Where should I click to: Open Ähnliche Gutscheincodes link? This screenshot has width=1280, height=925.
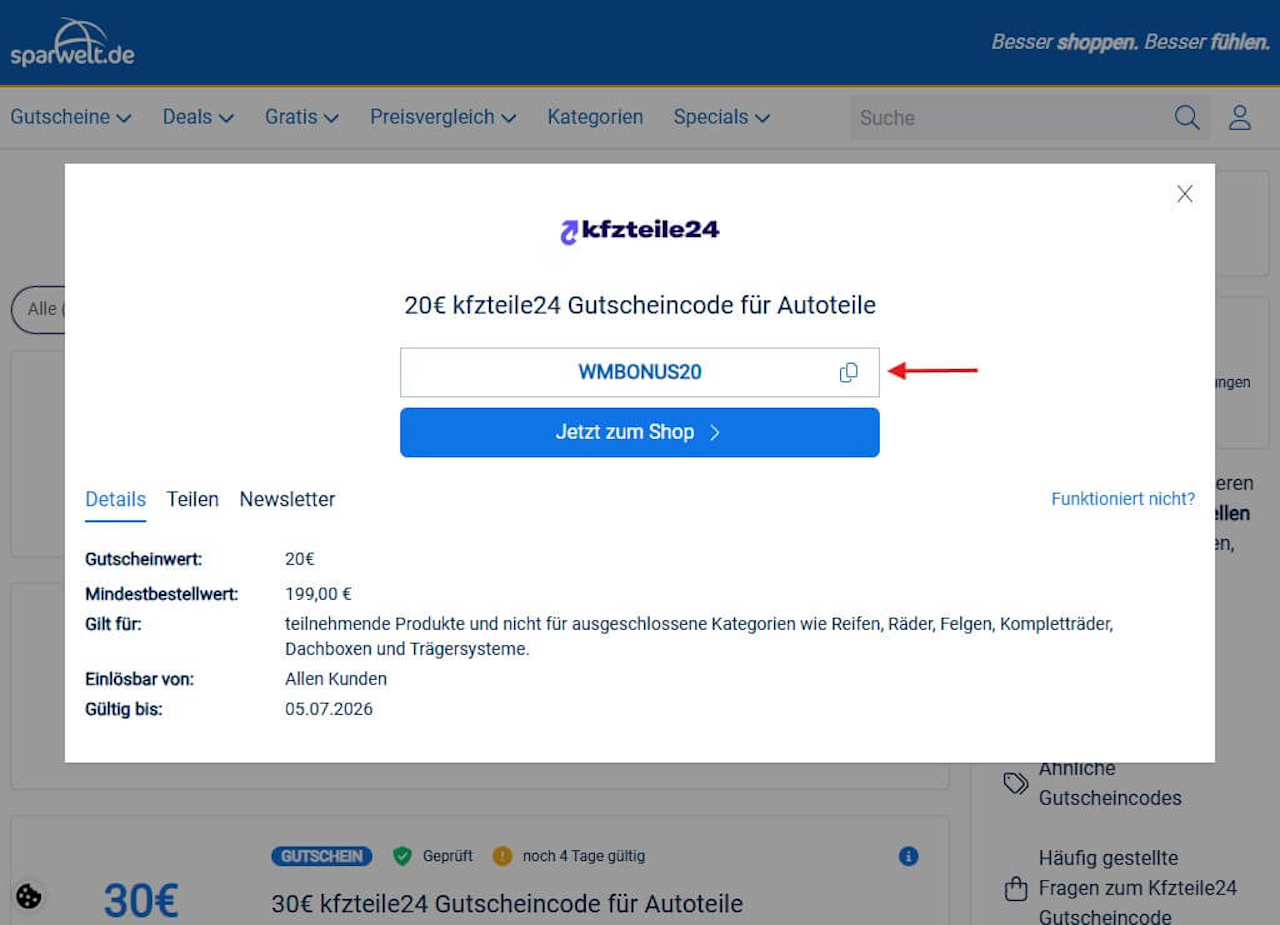1110,783
